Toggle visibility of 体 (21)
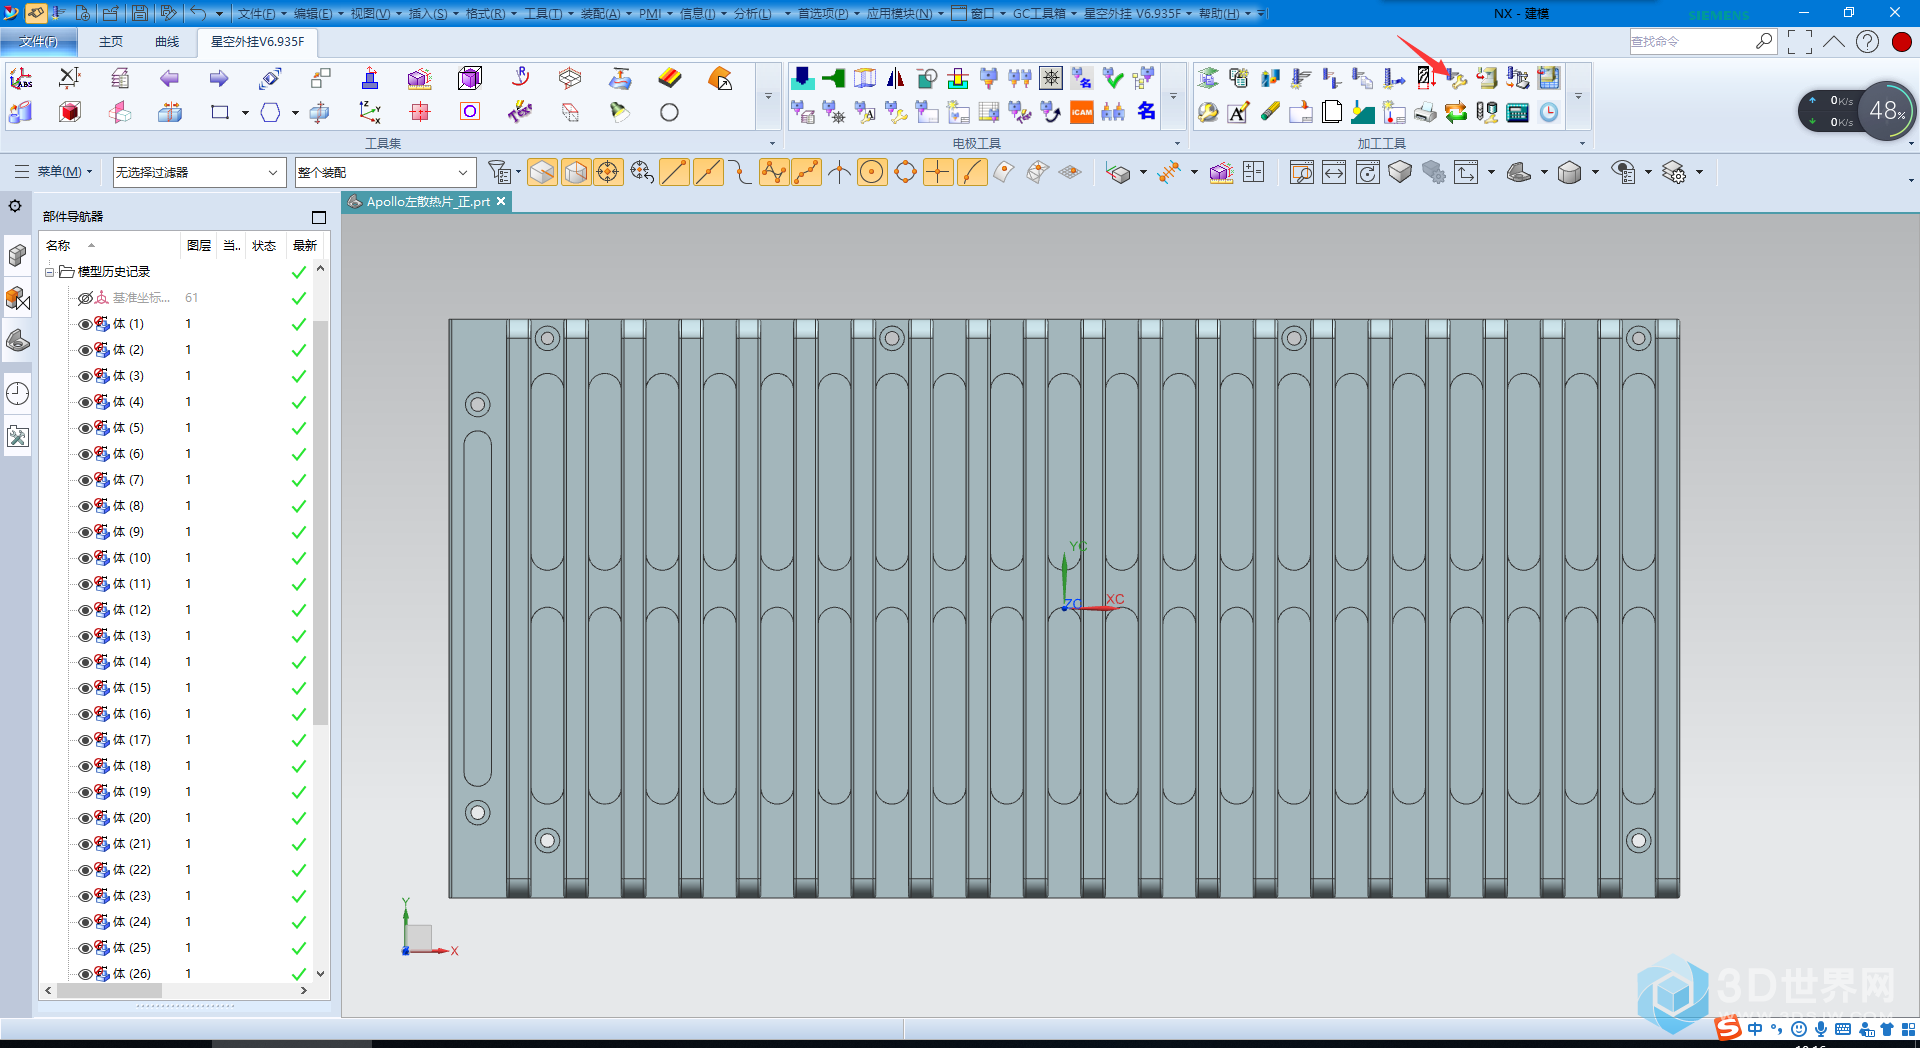This screenshot has height=1048, width=1920. click(85, 844)
